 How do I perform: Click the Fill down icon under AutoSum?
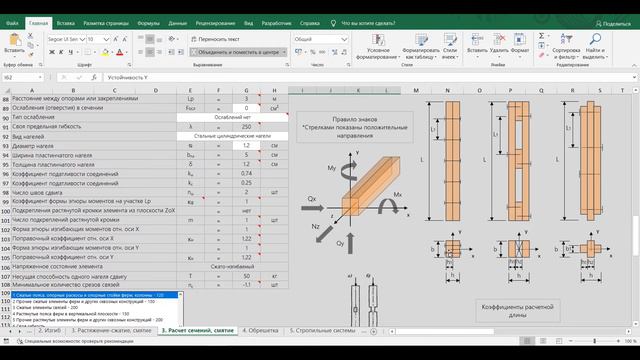pyautogui.click(x=542, y=45)
